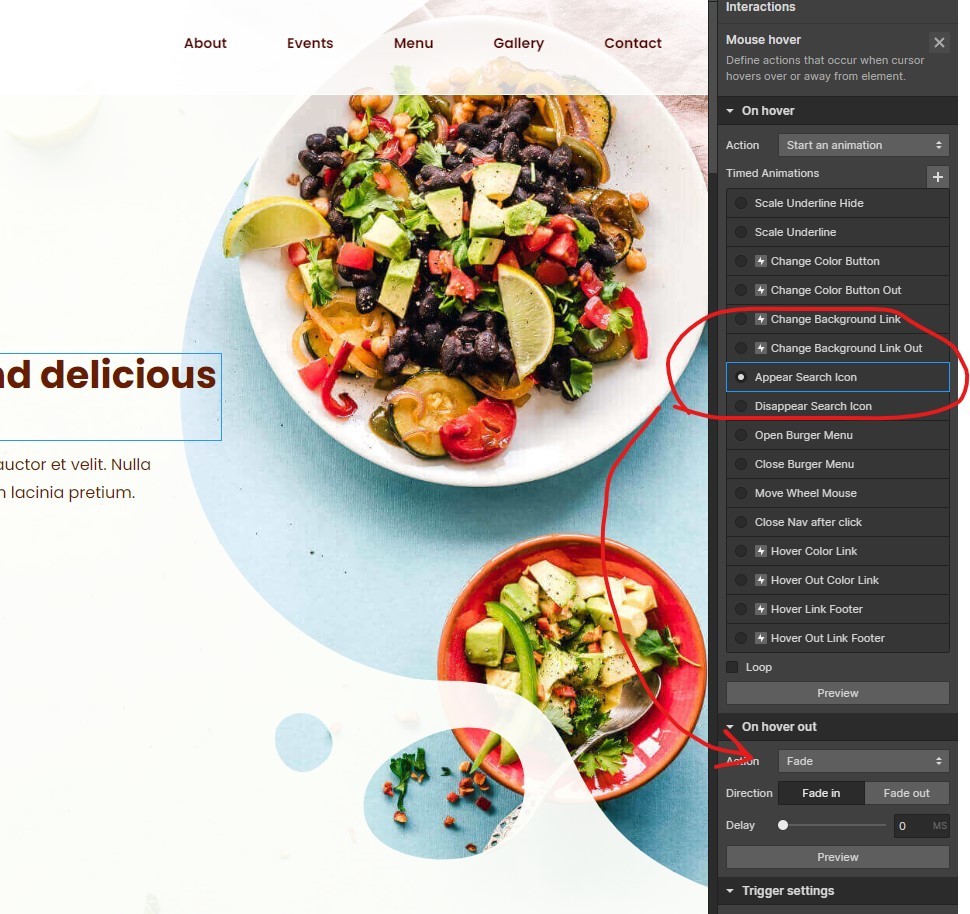This screenshot has width=970, height=914.
Task: Add a new timed animation
Action: (x=938, y=177)
